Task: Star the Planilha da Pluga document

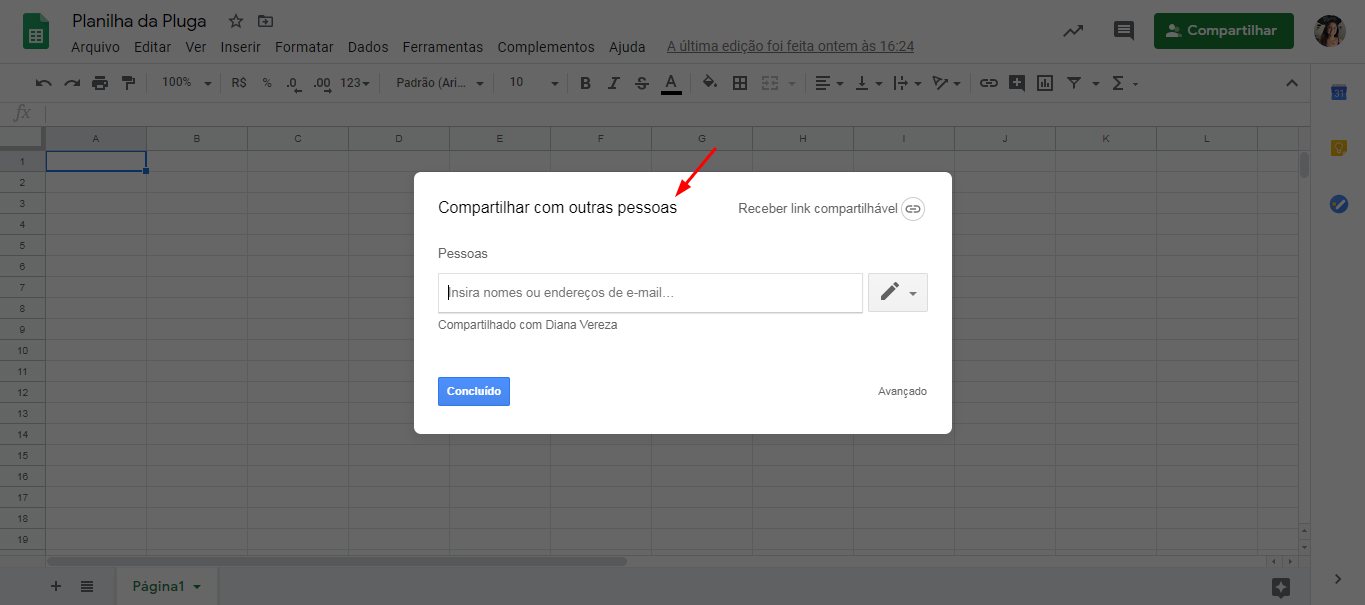Action: pyautogui.click(x=236, y=21)
